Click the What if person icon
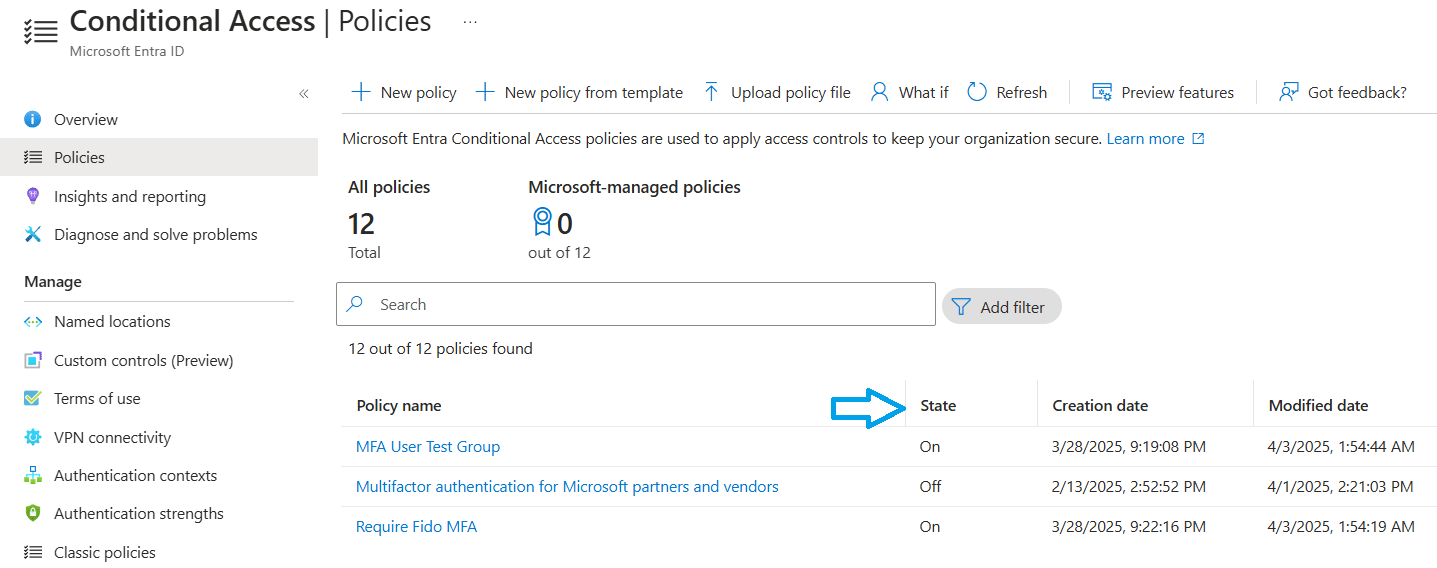Screen dimensions: 1437x568 879,92
